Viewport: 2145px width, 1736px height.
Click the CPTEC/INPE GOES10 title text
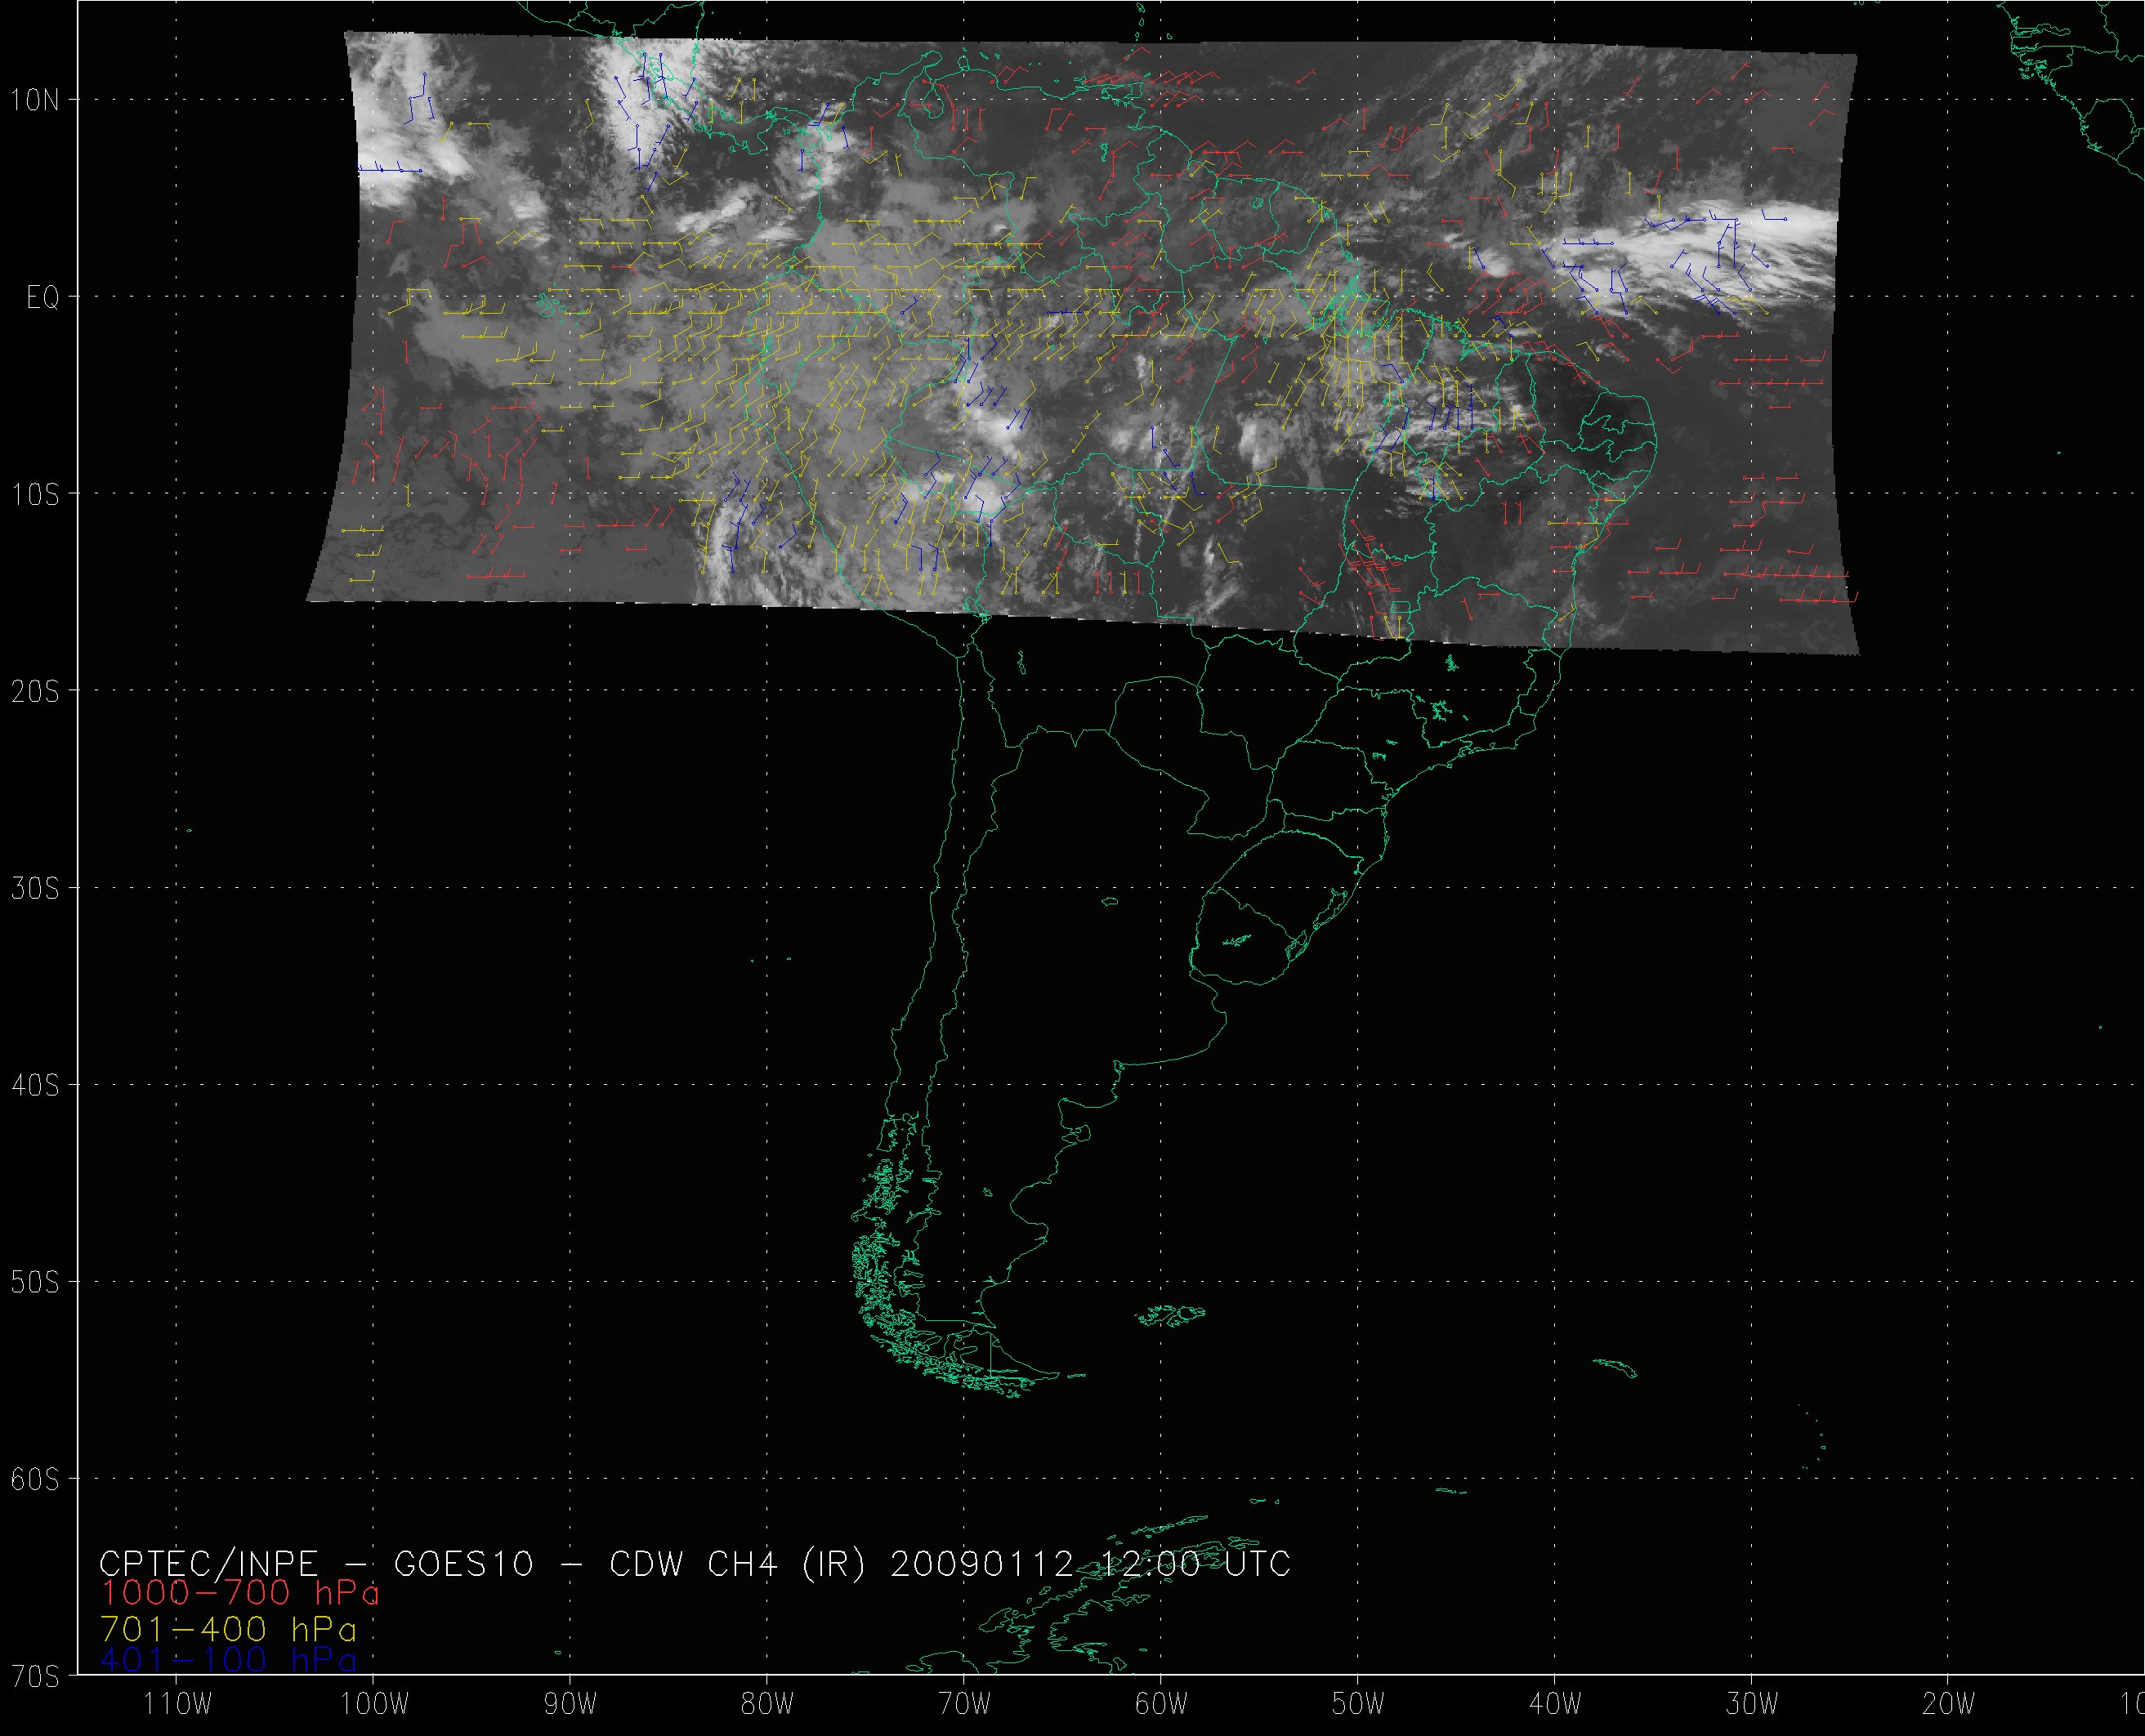[694, 1563]
